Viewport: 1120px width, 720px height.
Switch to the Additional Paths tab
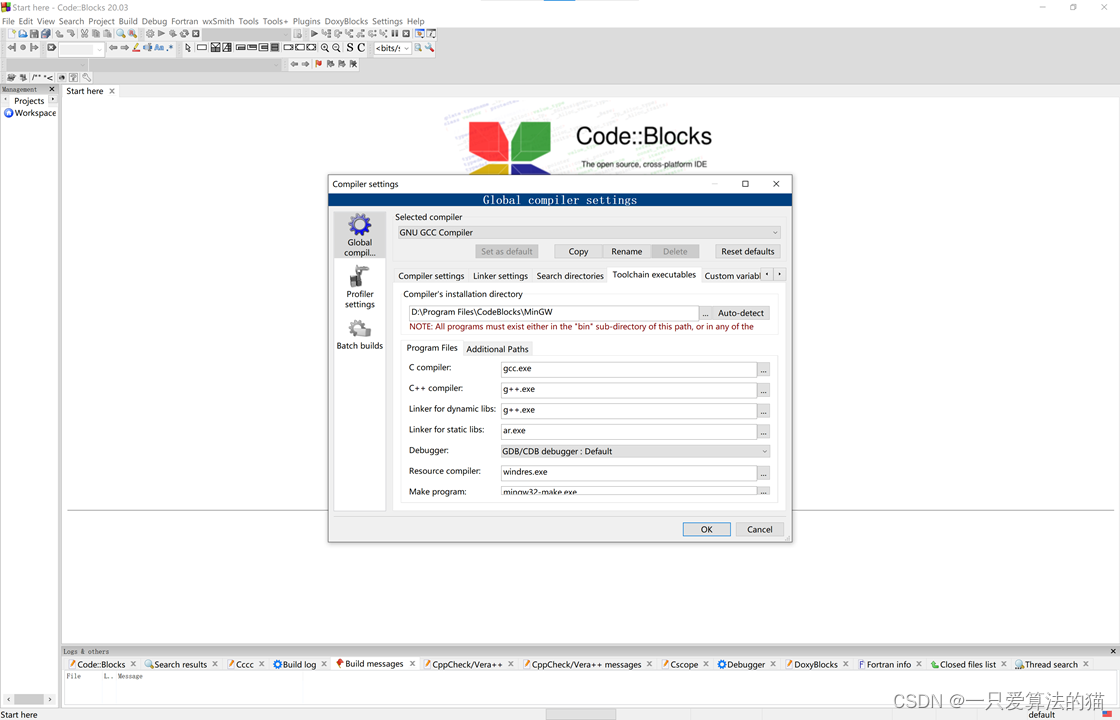[497, 349]
